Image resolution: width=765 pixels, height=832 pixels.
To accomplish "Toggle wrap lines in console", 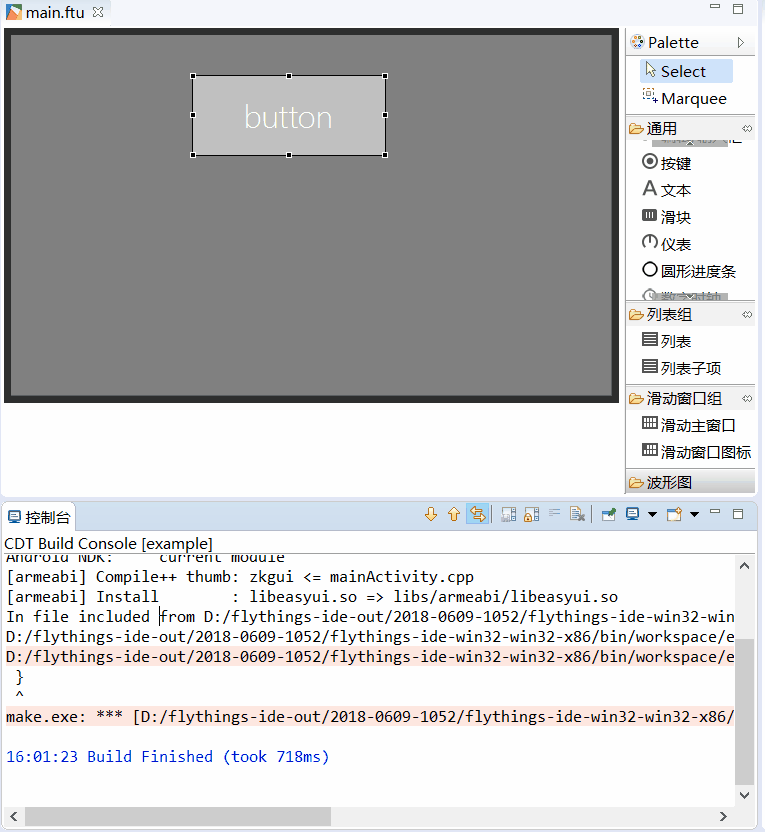I will tap(554, 513).
